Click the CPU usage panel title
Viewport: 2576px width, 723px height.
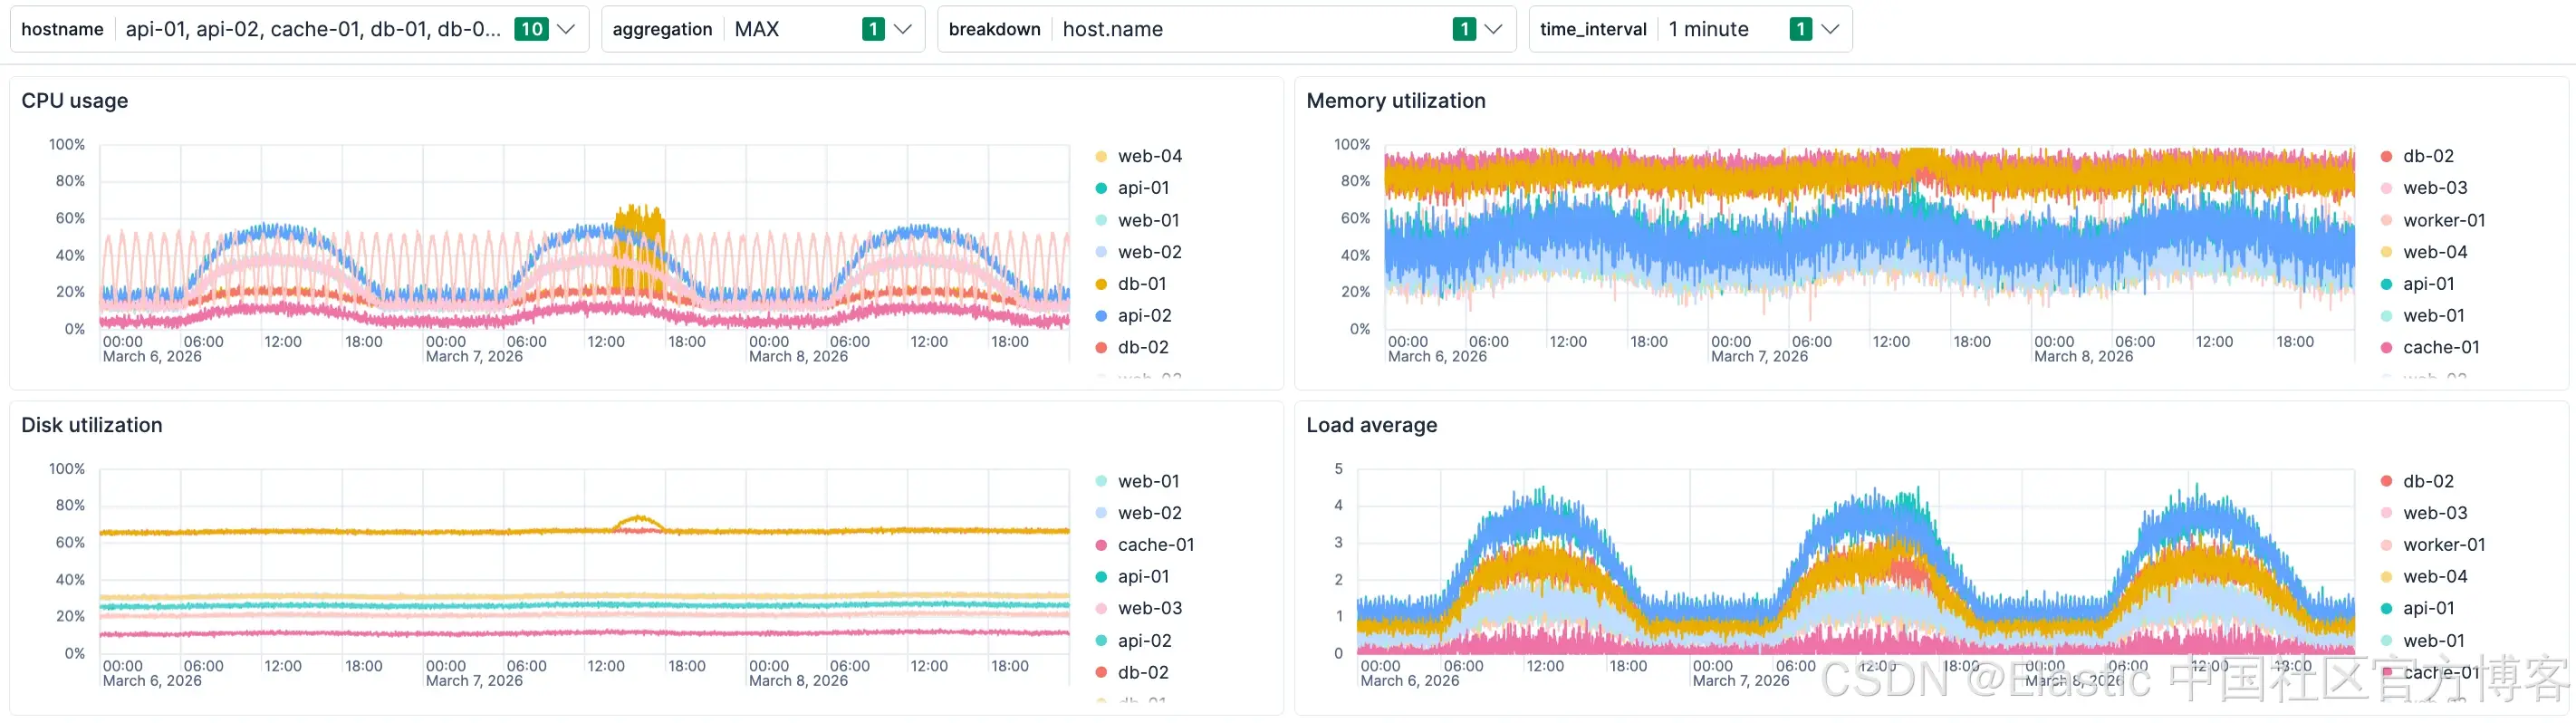(75, 101)
